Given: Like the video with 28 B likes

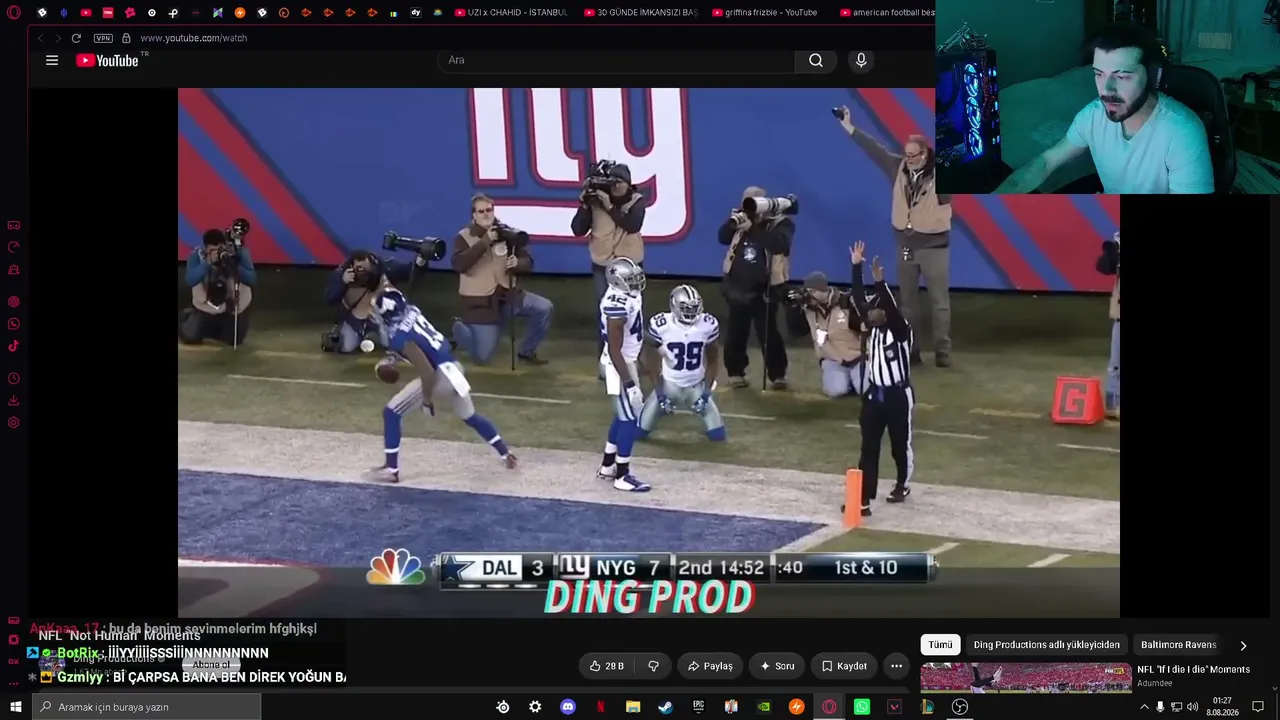Looking at the screenshot, I should [606, 666].
